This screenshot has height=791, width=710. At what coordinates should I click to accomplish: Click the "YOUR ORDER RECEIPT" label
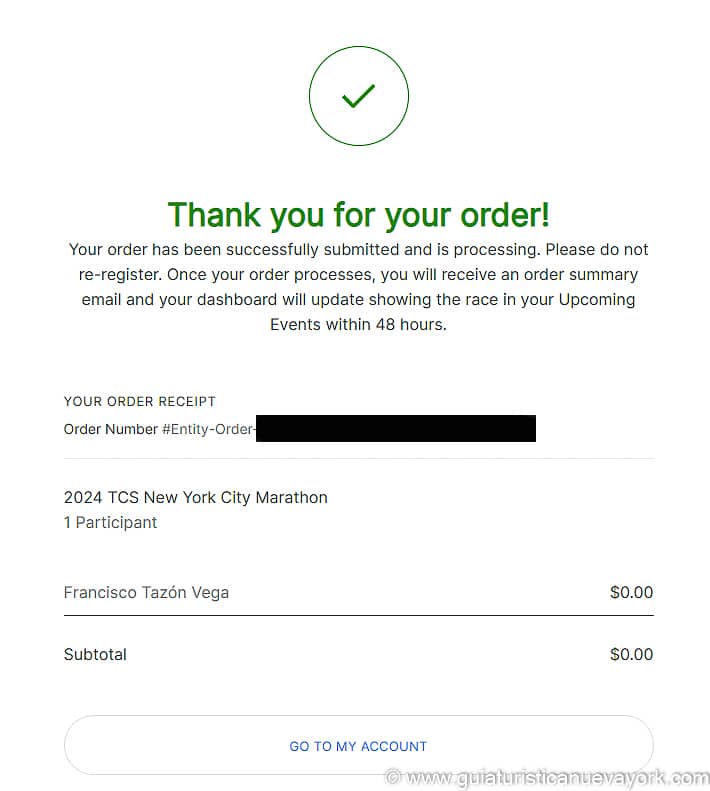point(139,401)
